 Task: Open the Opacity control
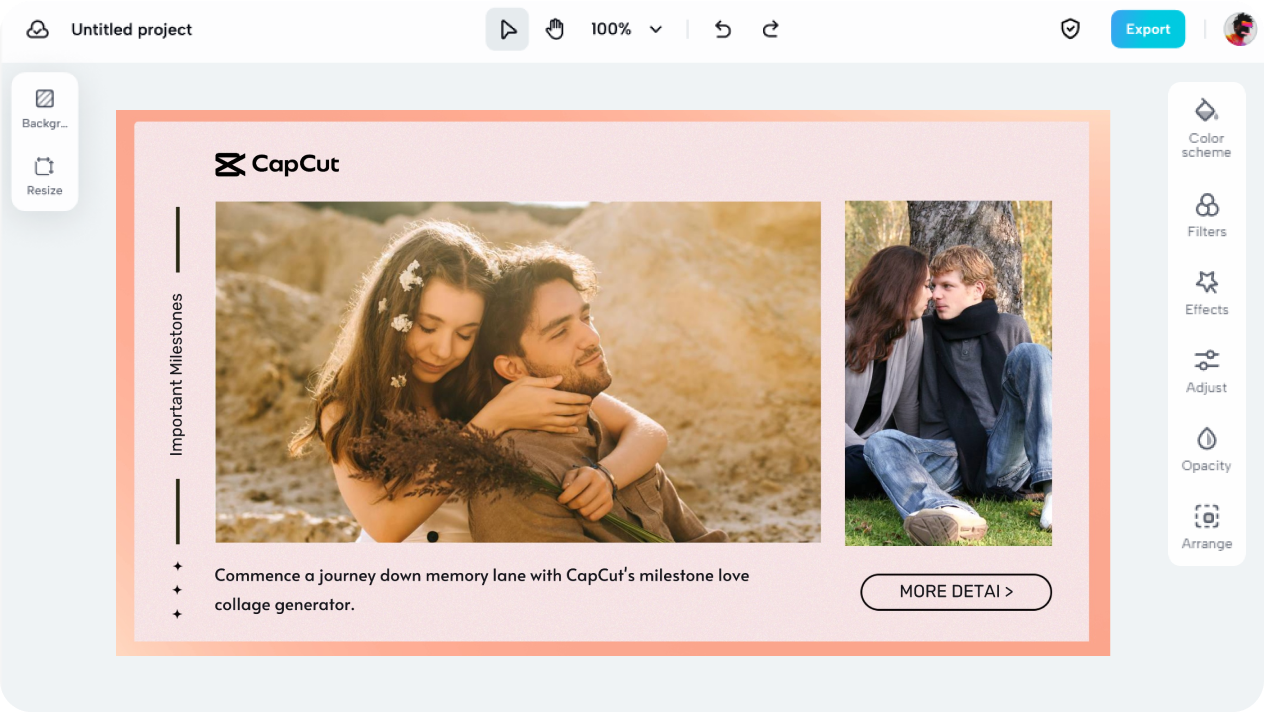1206,448
